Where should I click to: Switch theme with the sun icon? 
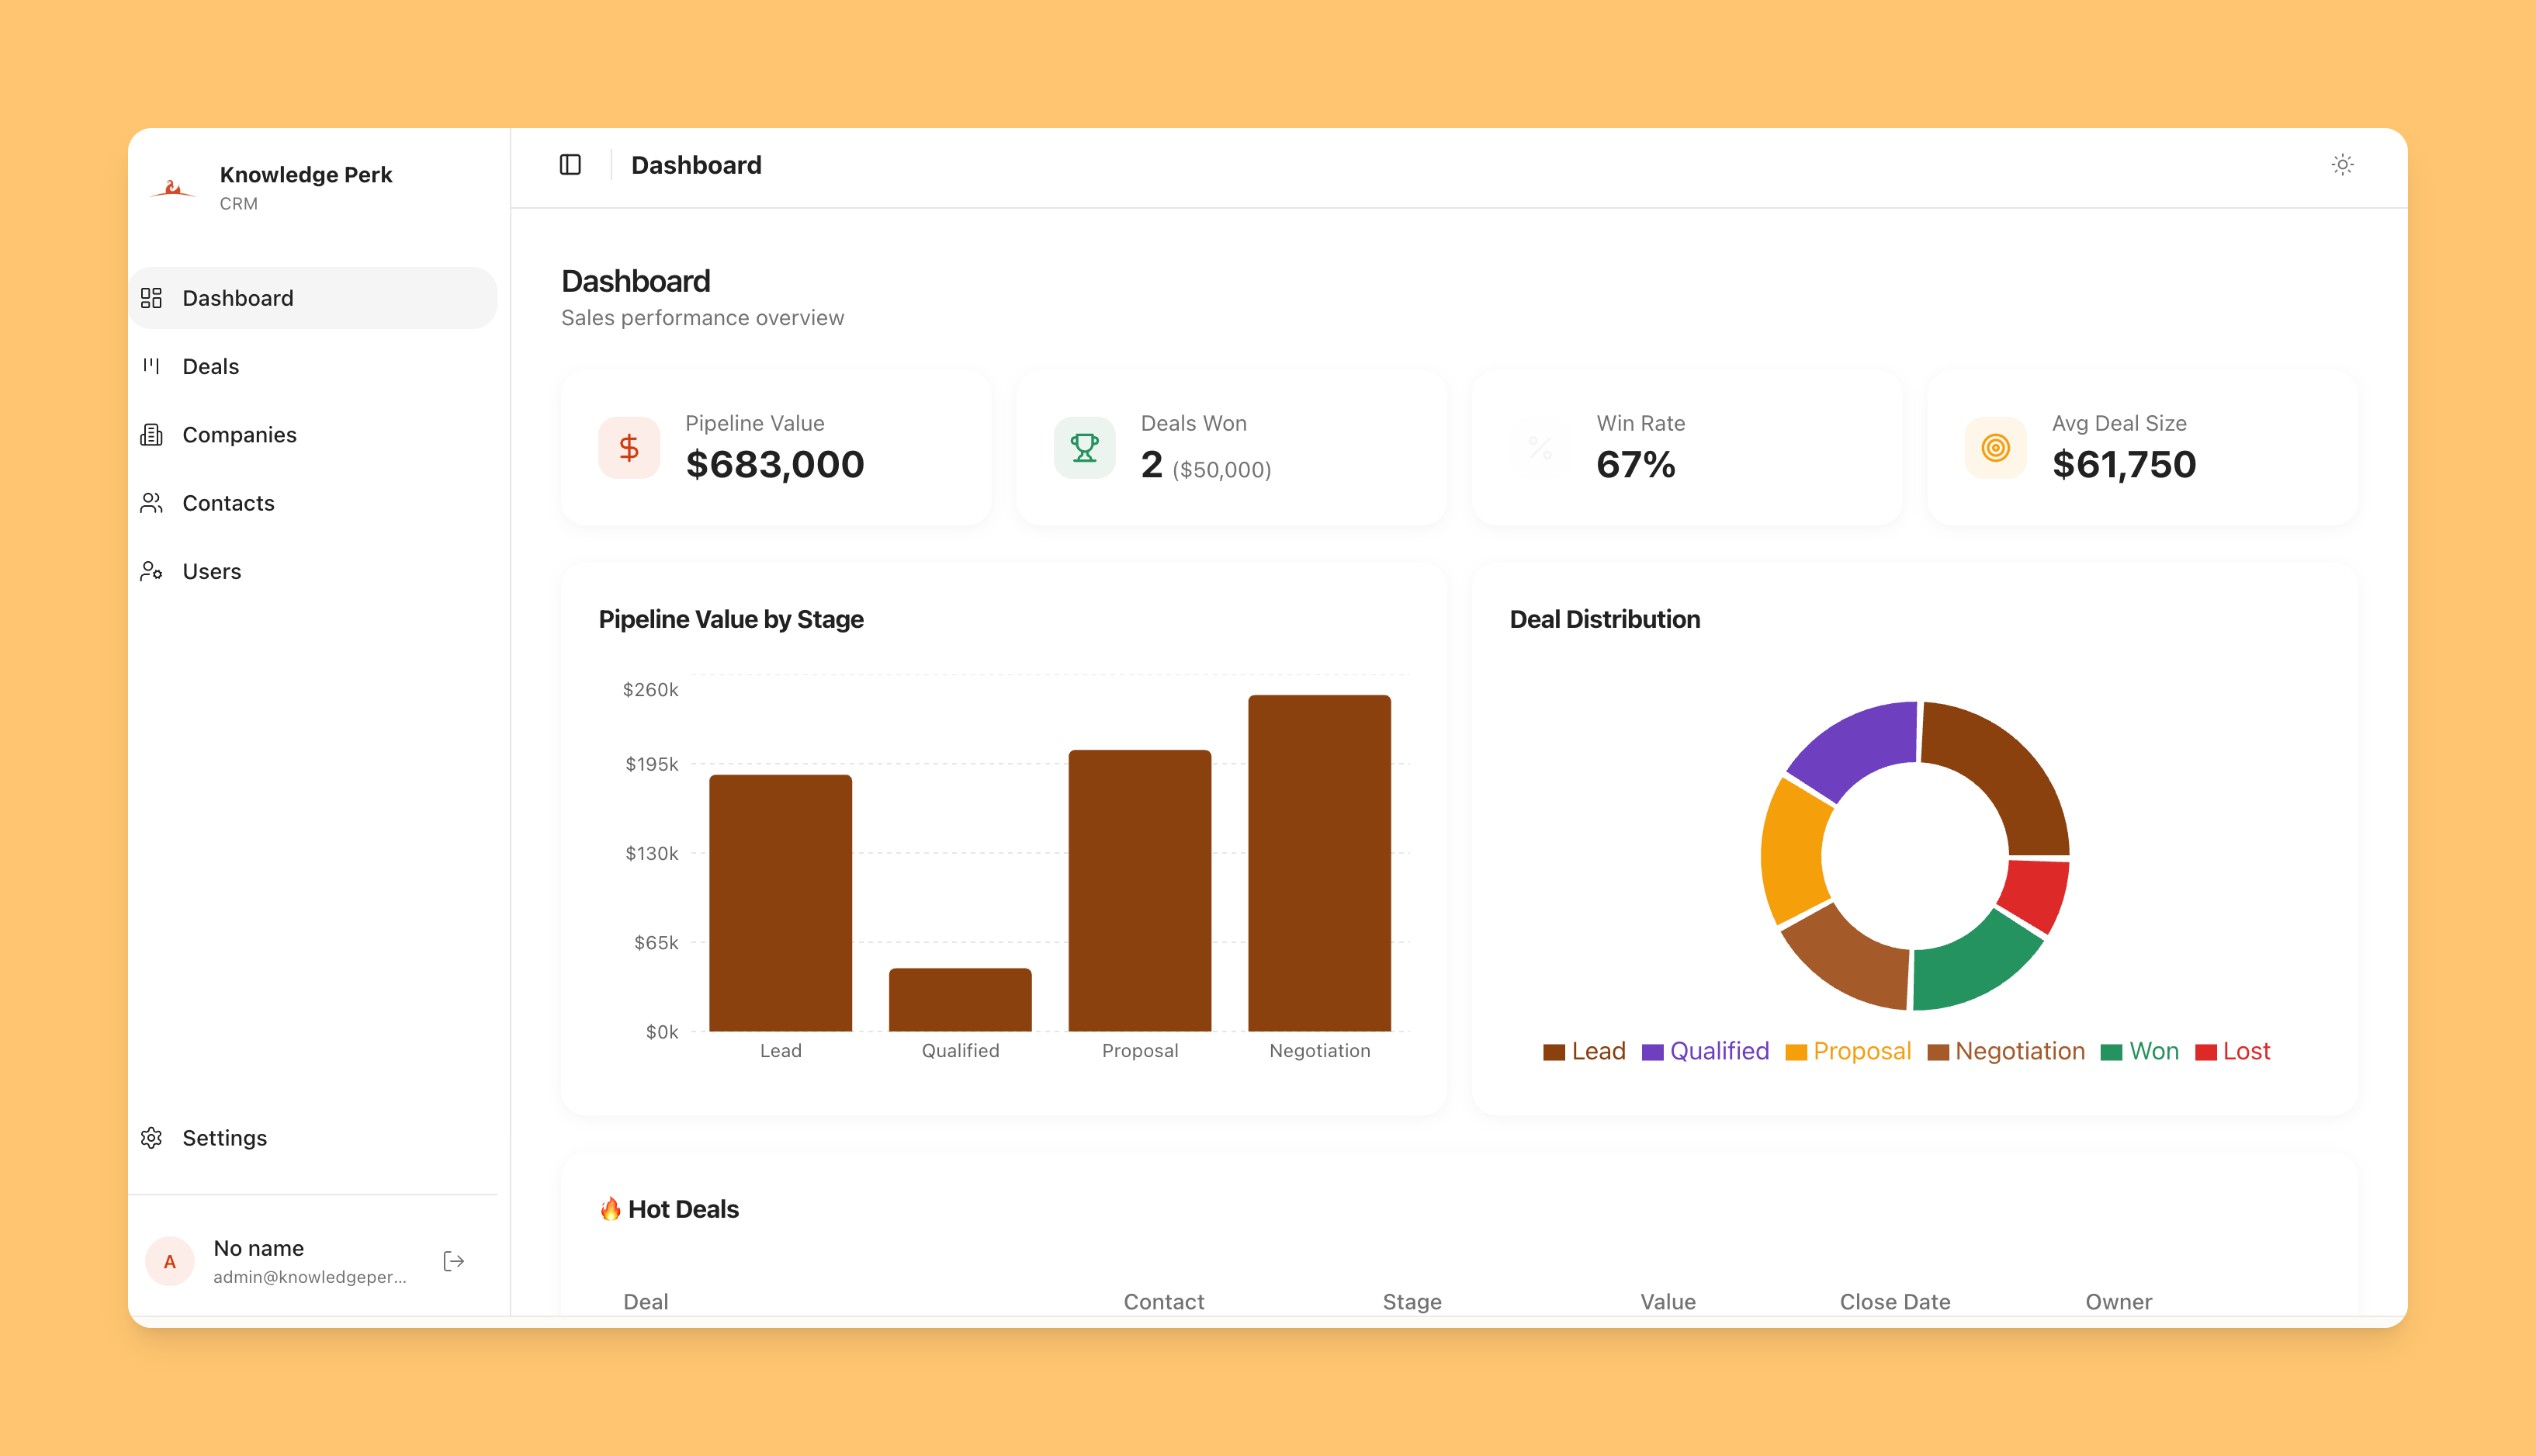(2342, 165)
